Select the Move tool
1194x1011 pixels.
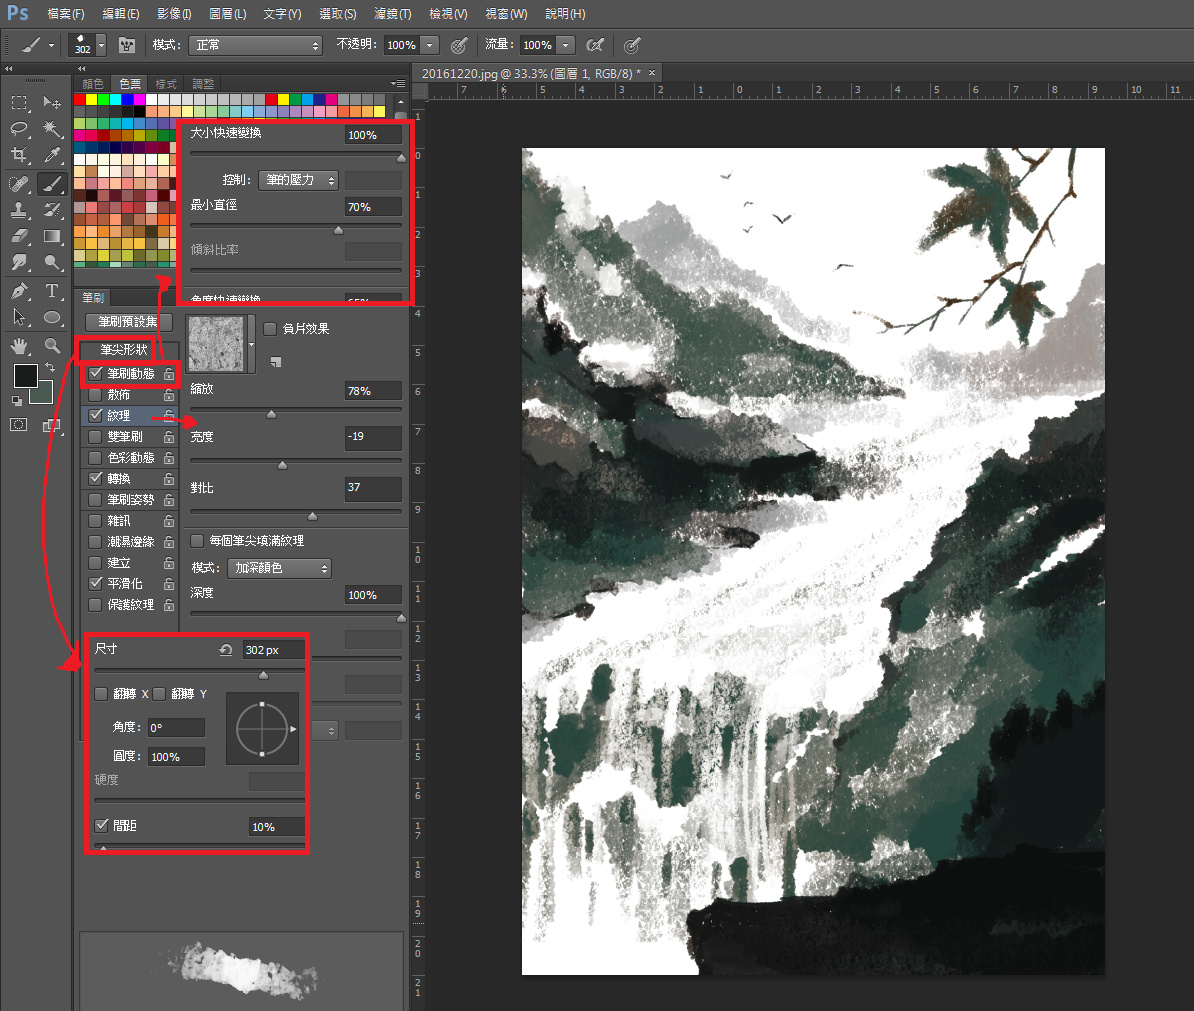pos(52,102)
